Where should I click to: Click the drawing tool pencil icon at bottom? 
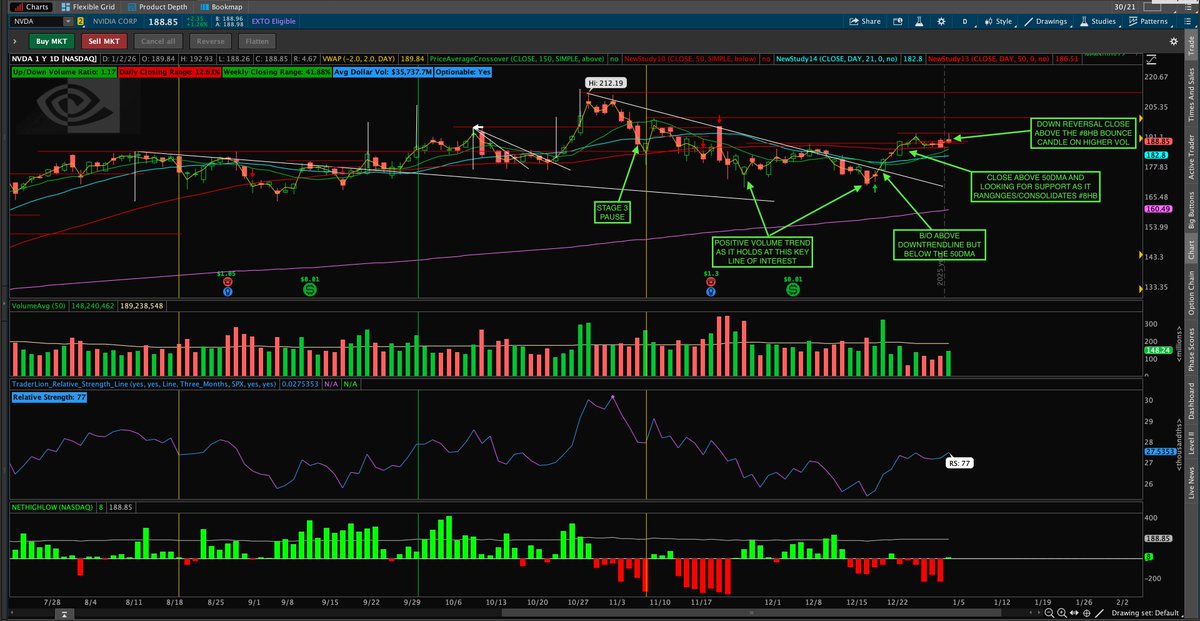pyautogui.click(x=1099, y=613)
